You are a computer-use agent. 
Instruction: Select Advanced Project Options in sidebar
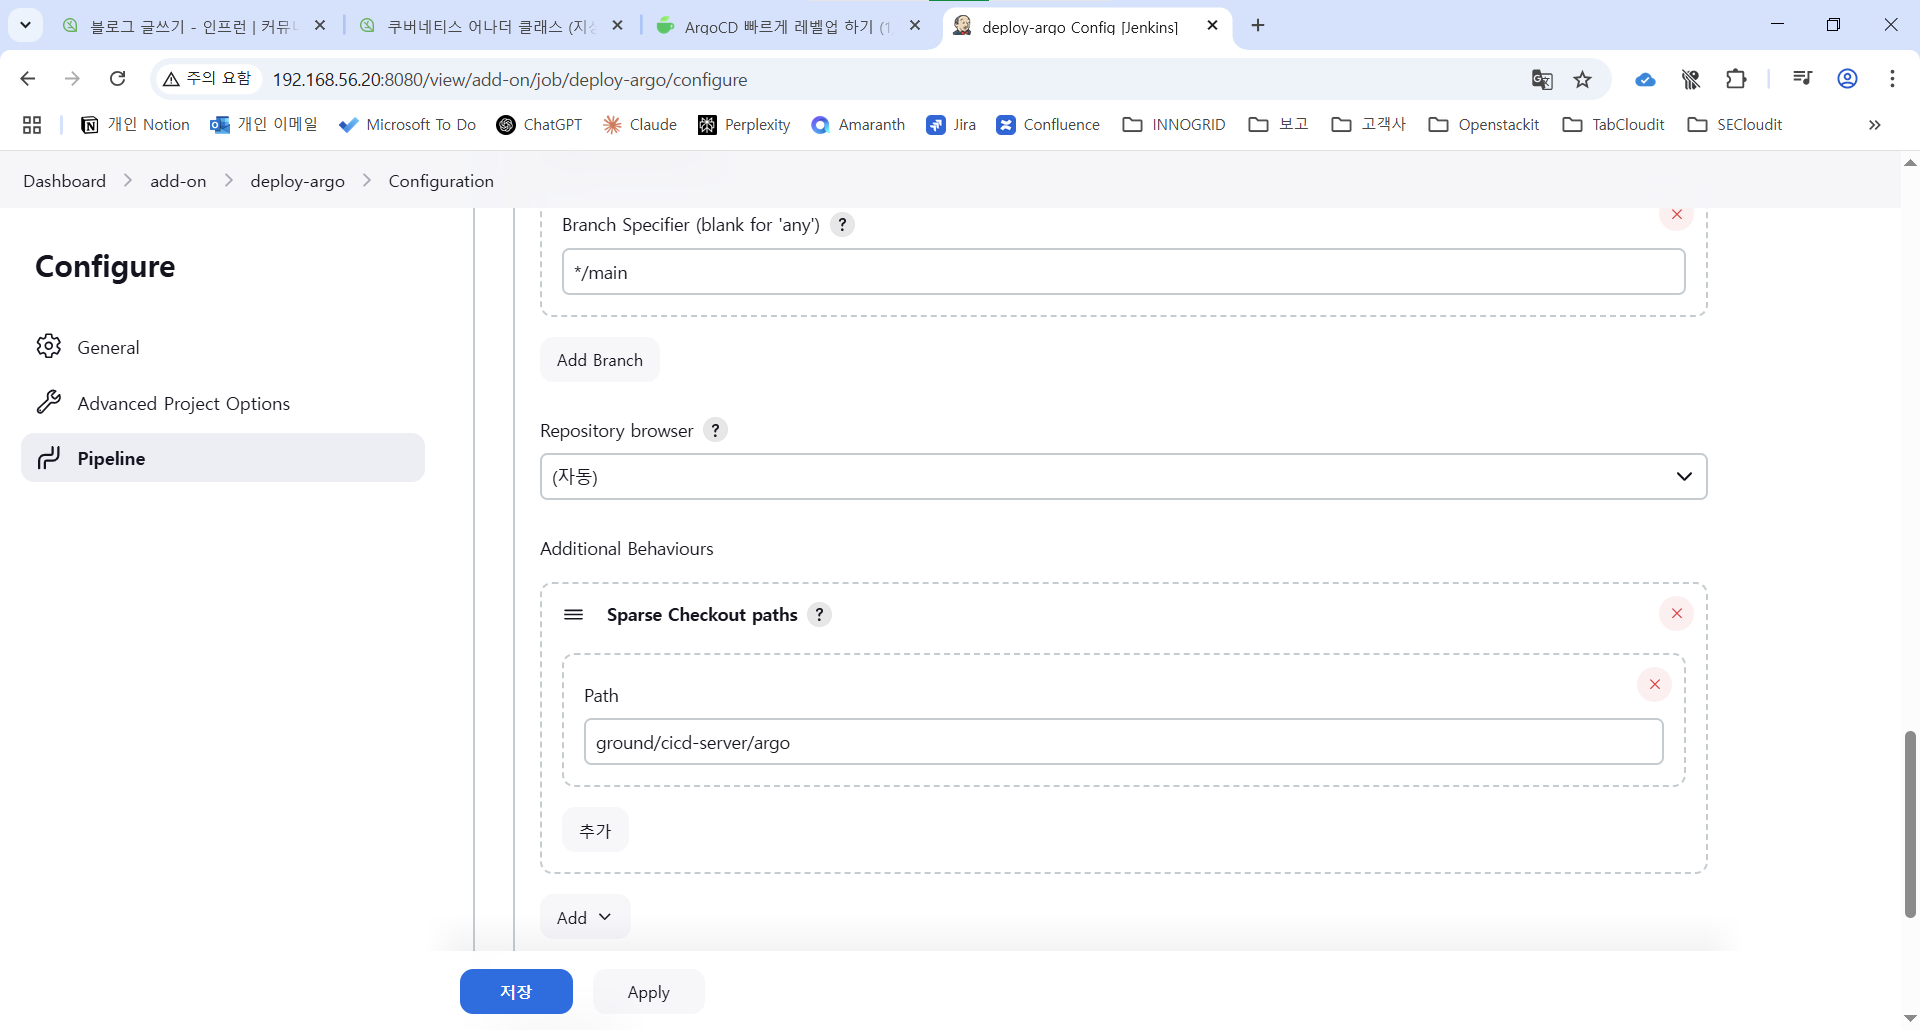(x=222, y=403)
